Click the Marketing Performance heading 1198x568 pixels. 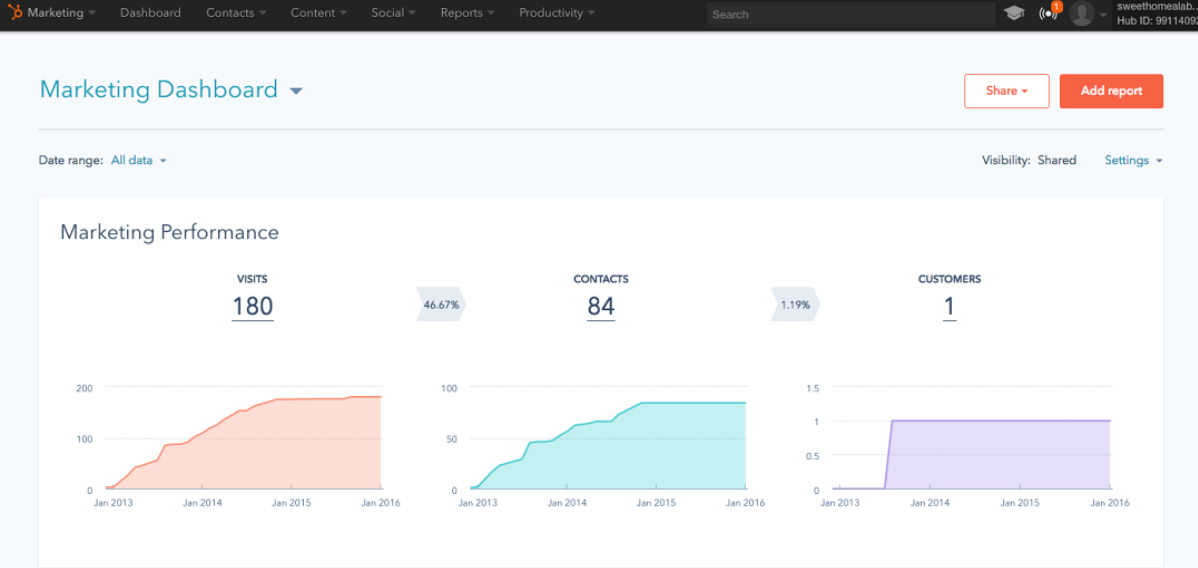coord(170,232)
